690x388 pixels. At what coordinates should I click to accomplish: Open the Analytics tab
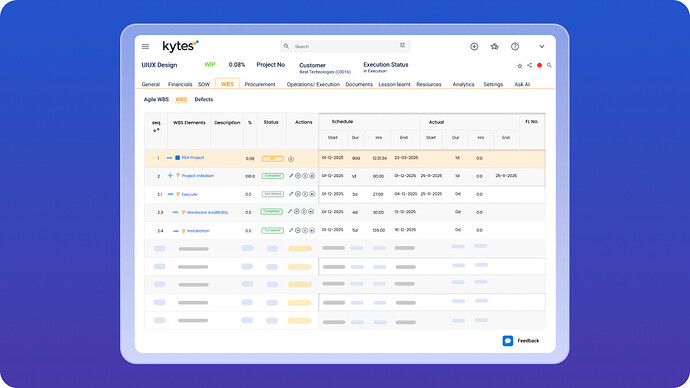click(463, 84)
